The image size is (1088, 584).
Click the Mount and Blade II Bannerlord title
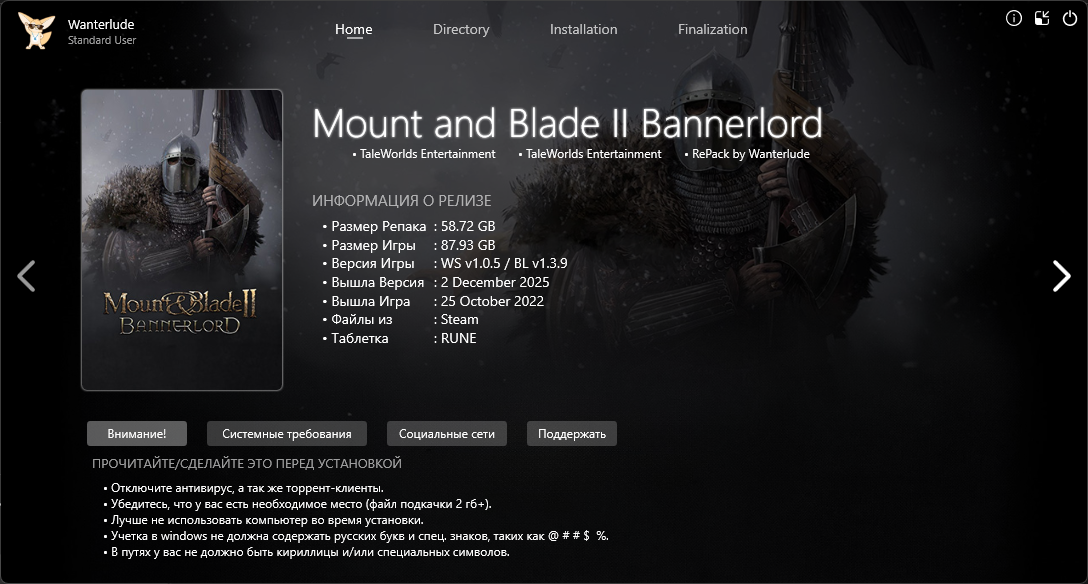(x=567, y=123)
